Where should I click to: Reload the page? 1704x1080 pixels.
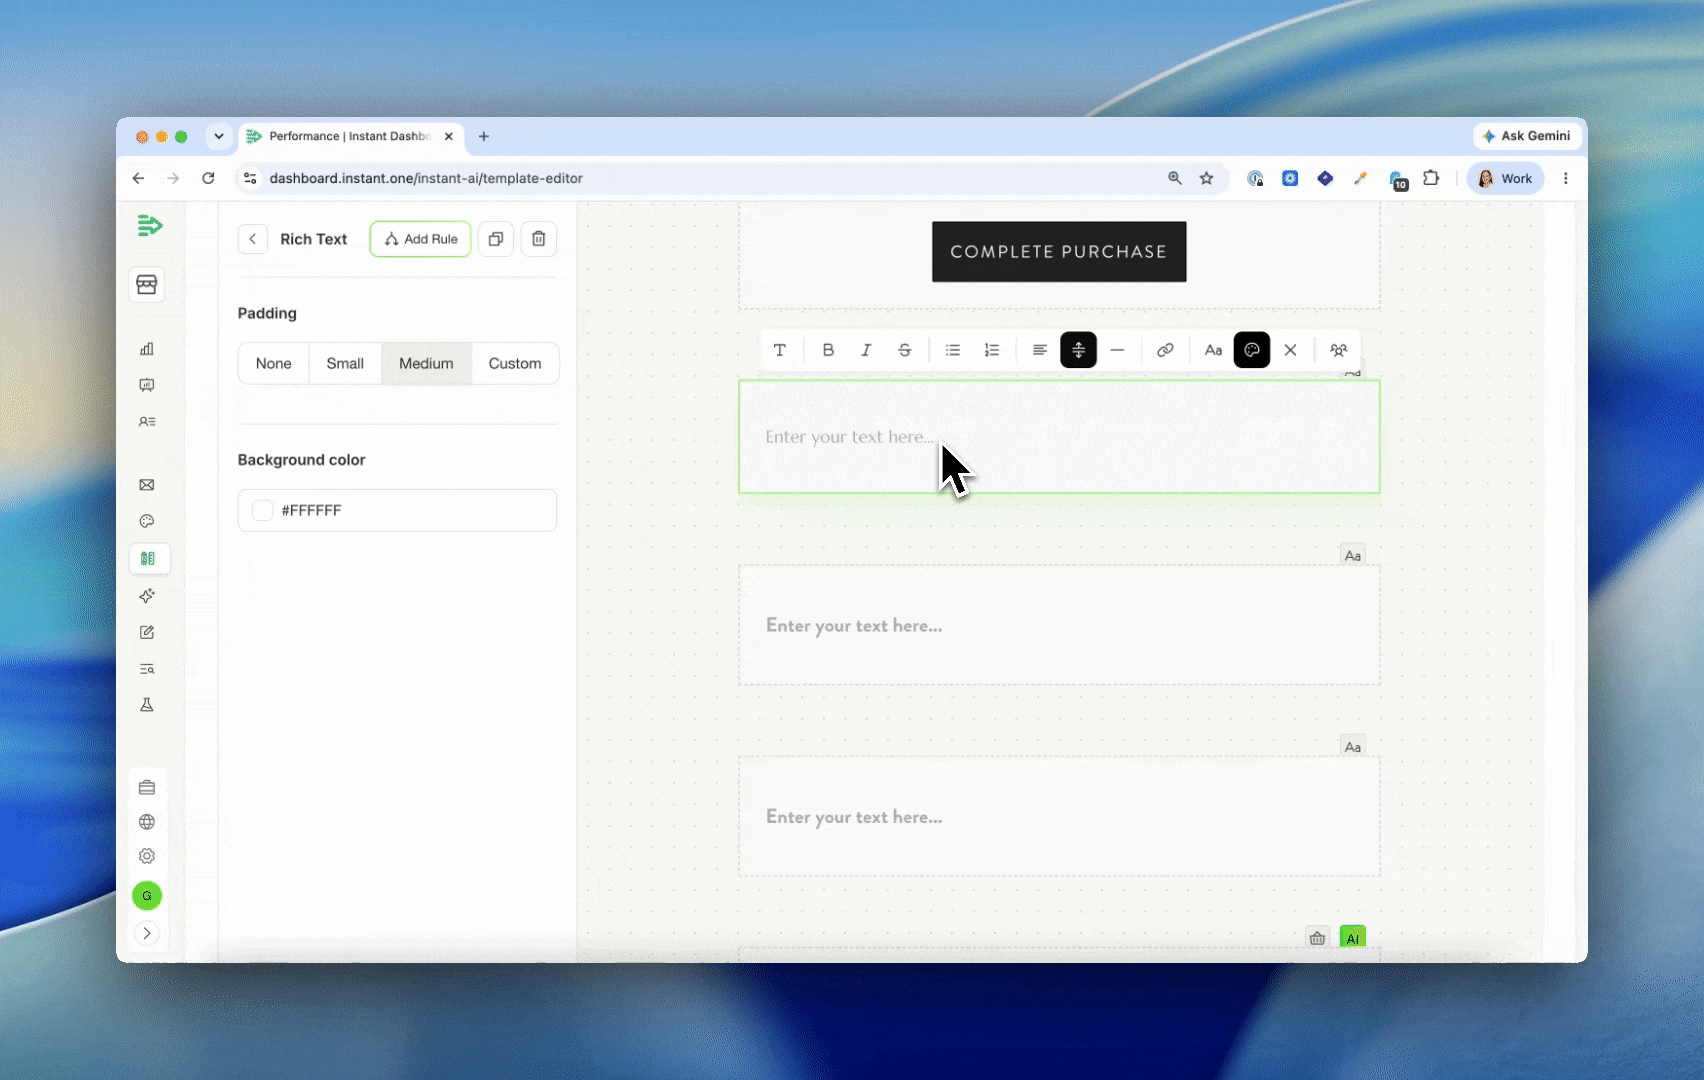pyautogui.click(x=208, y=178)
